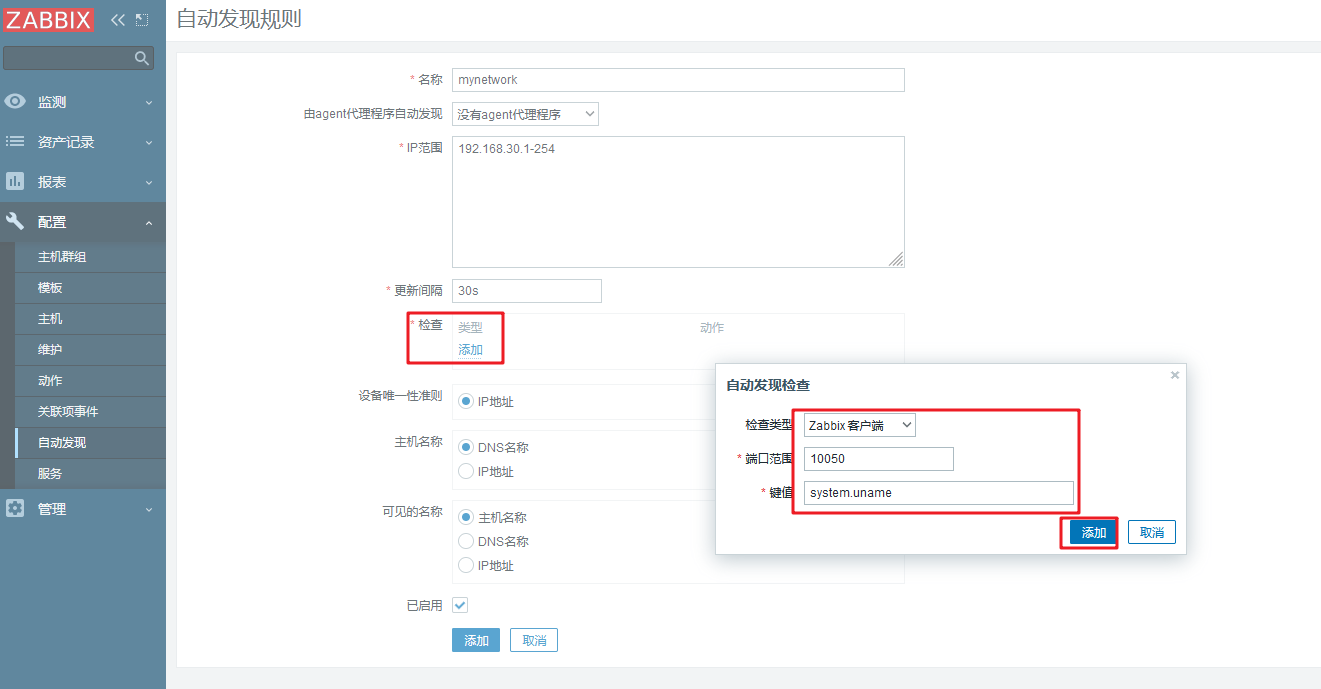Select DNS名称 for 可见的名称

[466, 541]
